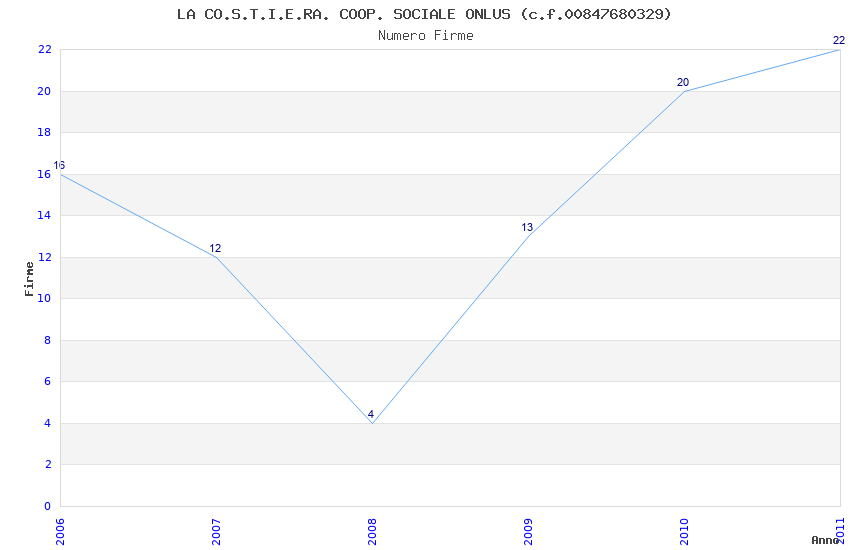Click the x-axis year 2007
Screen dimensions: 850x550
coord(216,531)
